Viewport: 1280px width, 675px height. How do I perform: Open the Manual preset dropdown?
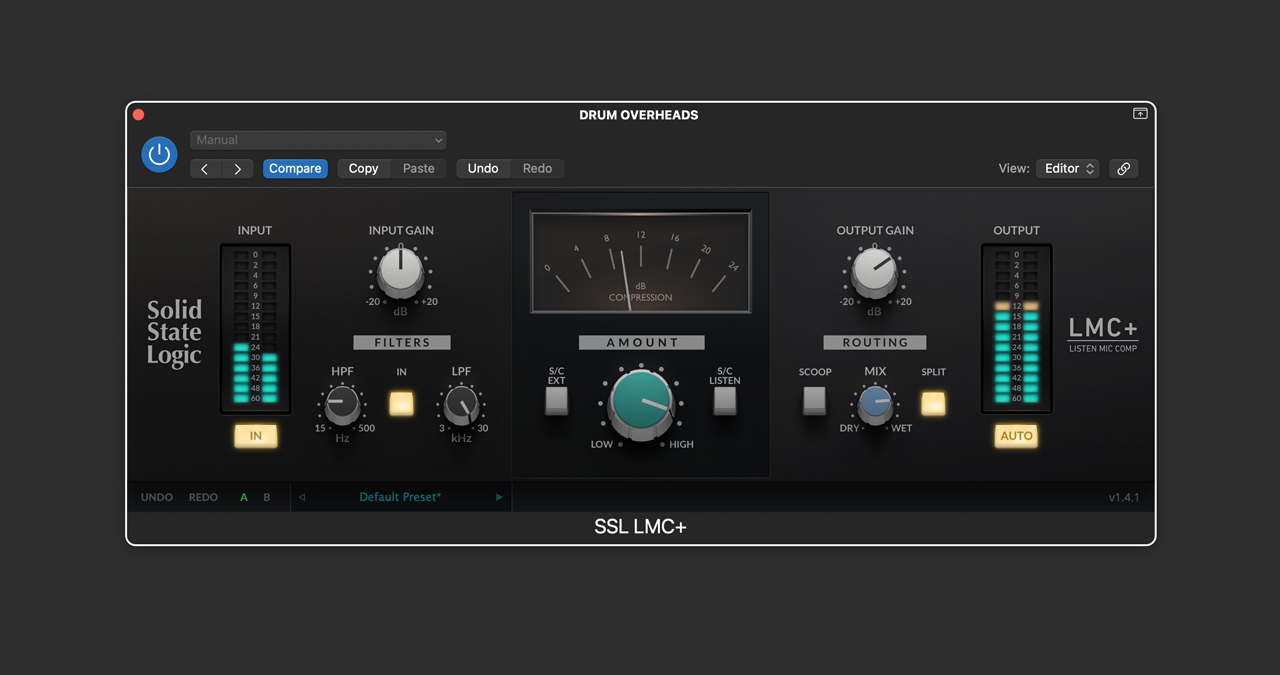(318, 140)
